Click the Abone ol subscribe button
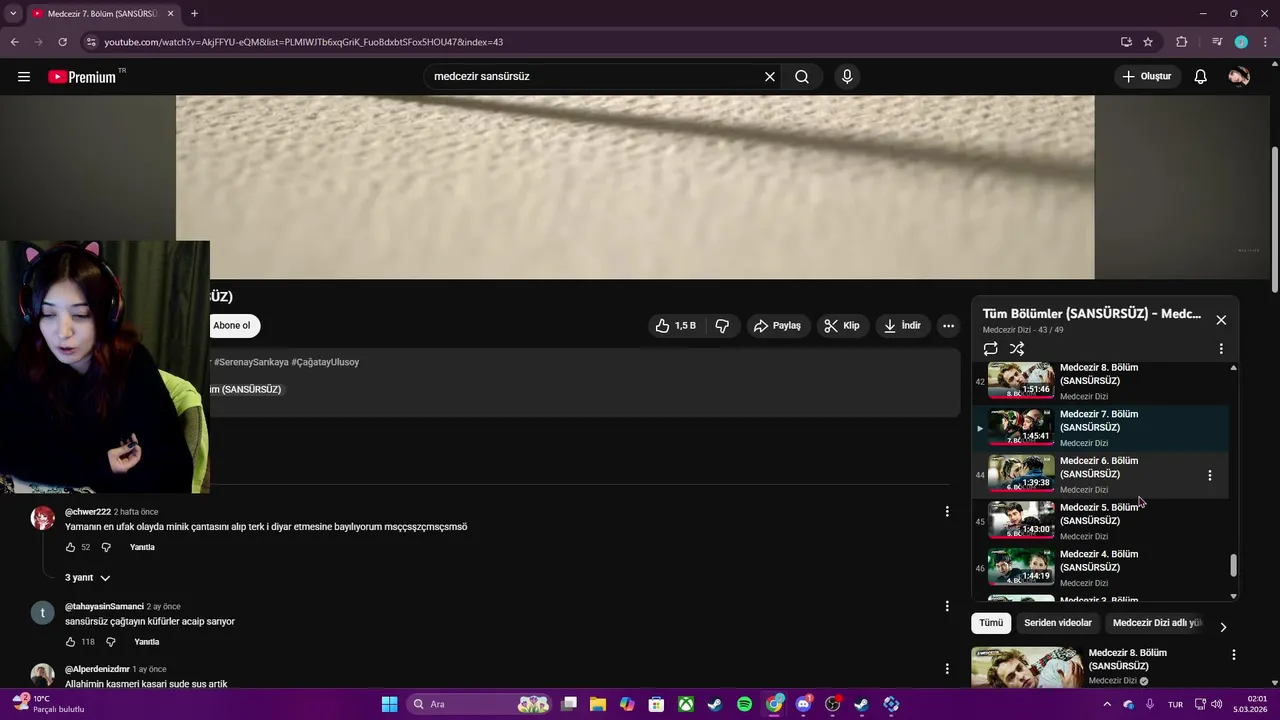1280x720 pixels. [233, 325]
